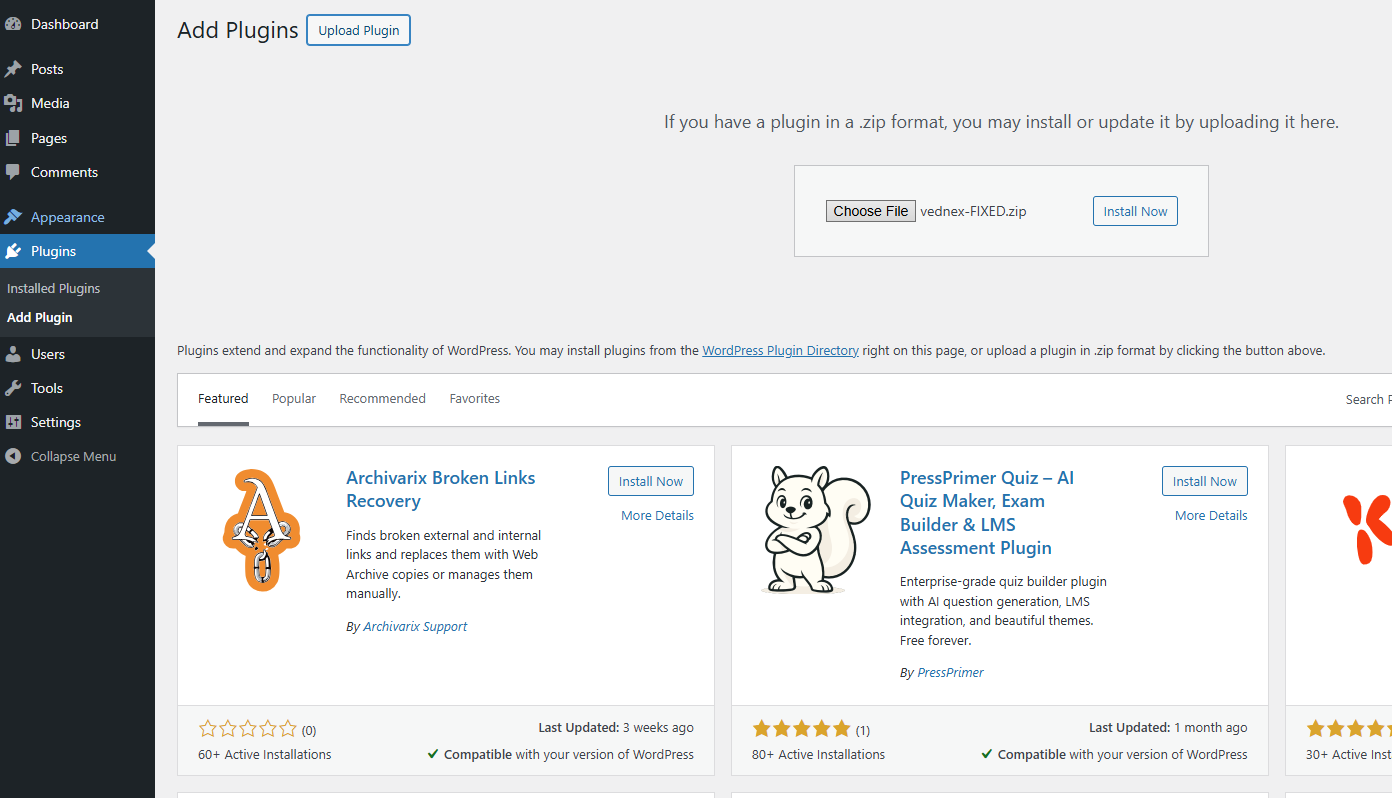Switch to the Recommended tab
Viewport: 1392px width, 798px height.
pyautogui.click(x=383, y=399)
